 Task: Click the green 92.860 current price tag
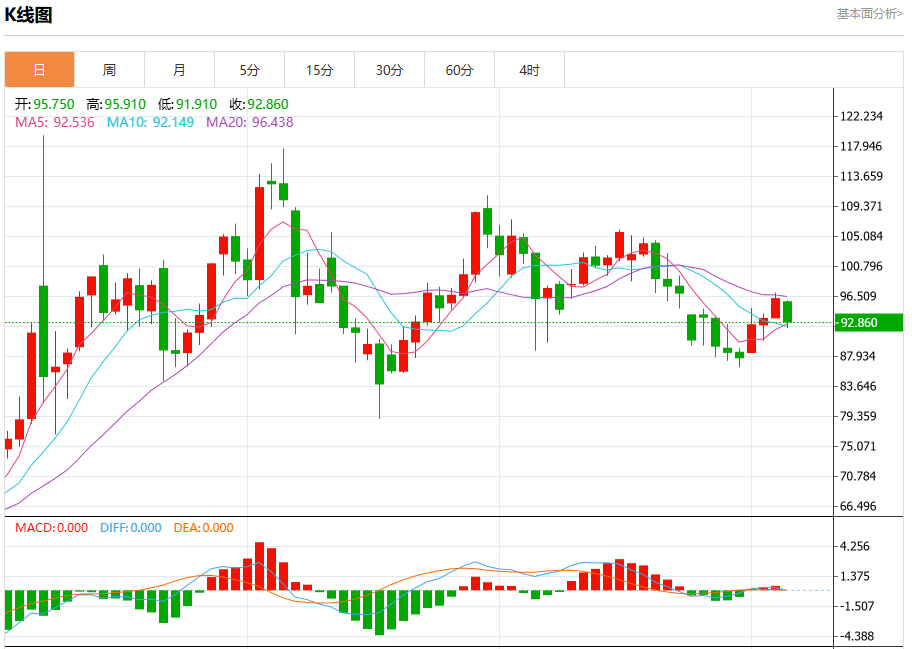pos(869,323)
